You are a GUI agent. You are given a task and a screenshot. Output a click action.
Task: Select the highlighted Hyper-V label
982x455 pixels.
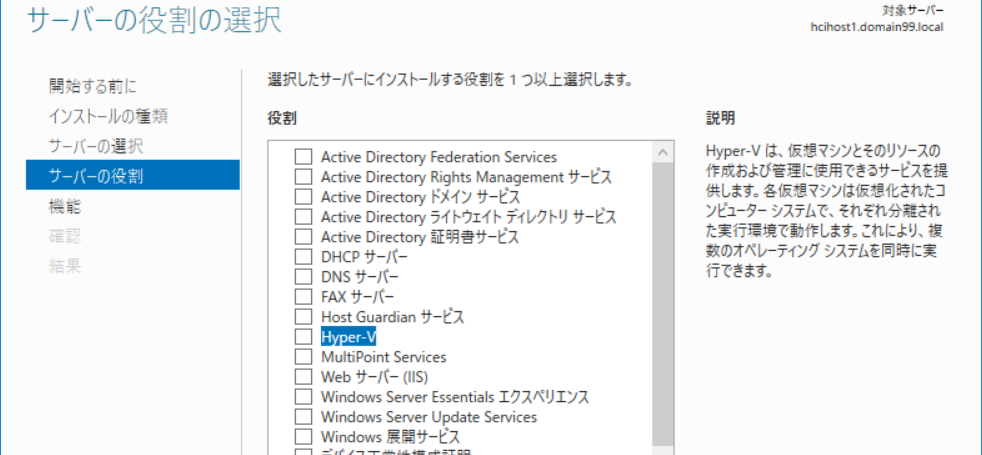349,337
